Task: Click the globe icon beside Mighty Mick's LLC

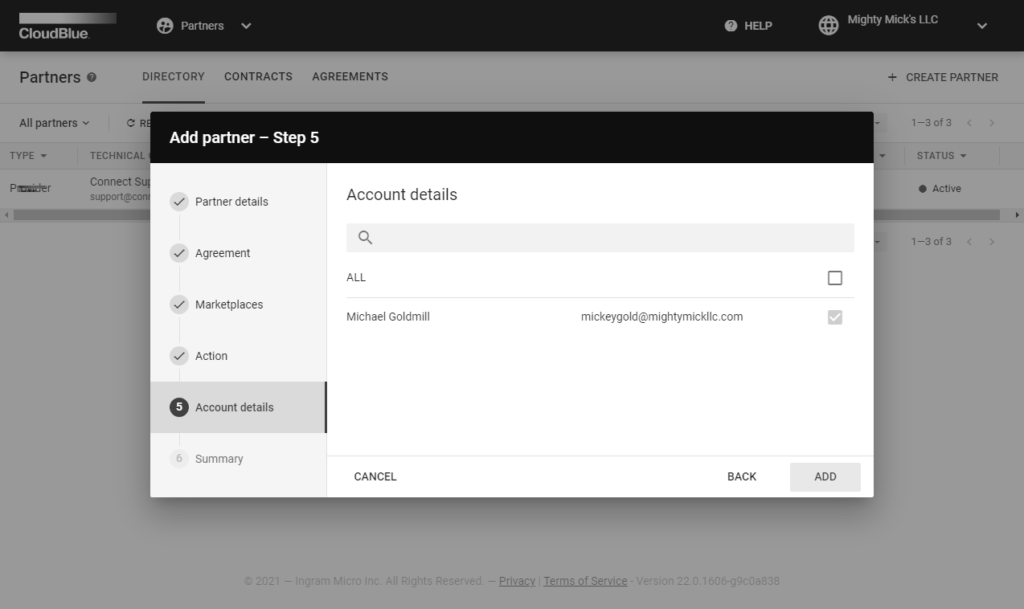Action: click(828, 25)
